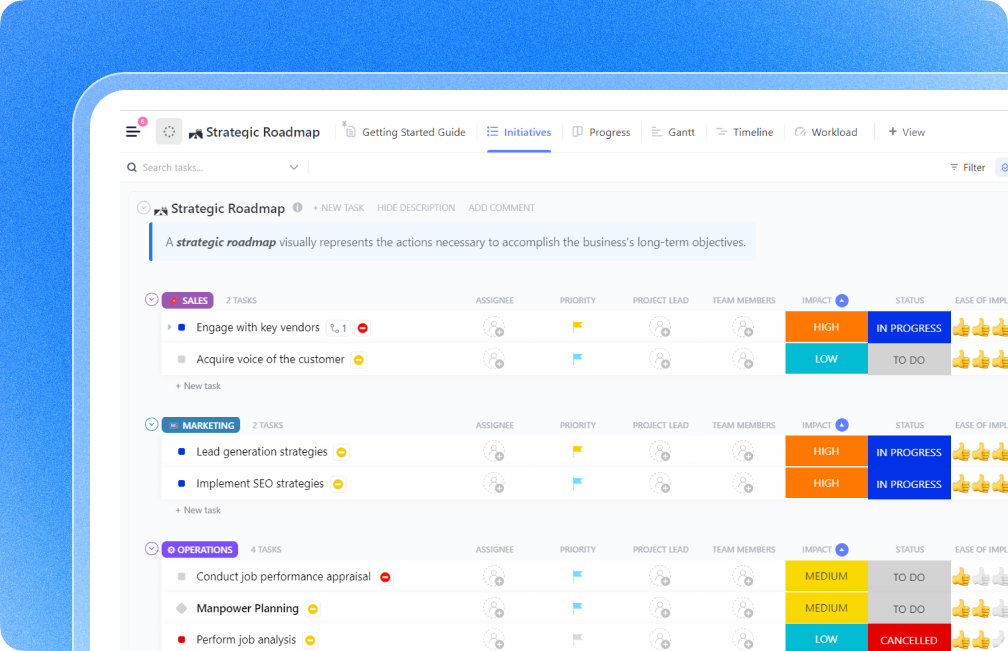This screenshot has height=651, width=1008.
Task: Click the info icon beside Strategic Roadmap
Action: point(297,208)
